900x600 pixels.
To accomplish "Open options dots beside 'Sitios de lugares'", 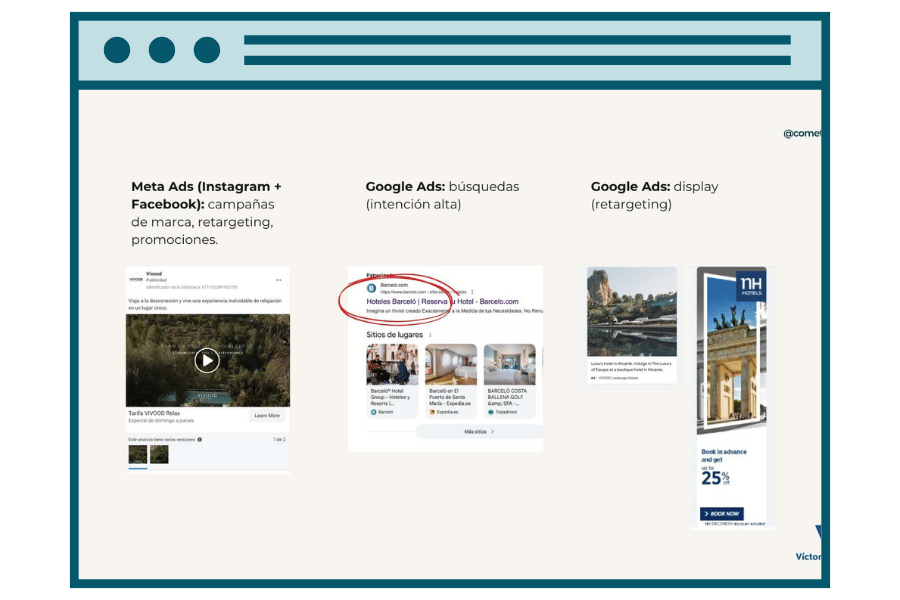I will click(x=430, y=335).
